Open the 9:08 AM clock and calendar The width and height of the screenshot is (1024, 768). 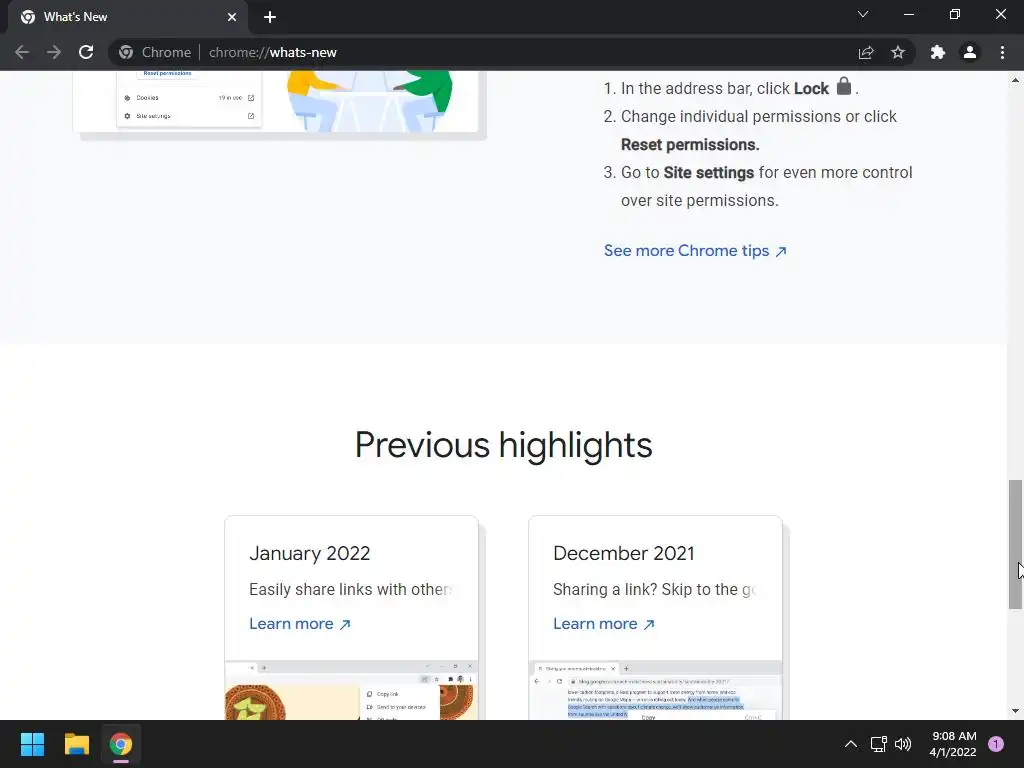click(953, 744)
